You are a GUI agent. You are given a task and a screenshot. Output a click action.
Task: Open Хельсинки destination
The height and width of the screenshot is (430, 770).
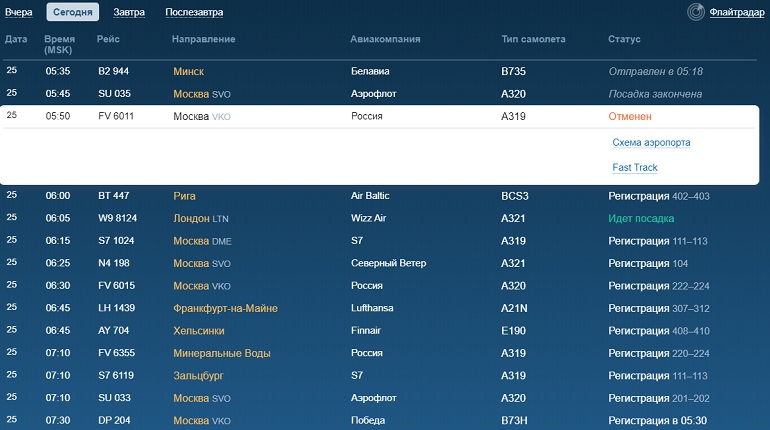click(198, 331)
